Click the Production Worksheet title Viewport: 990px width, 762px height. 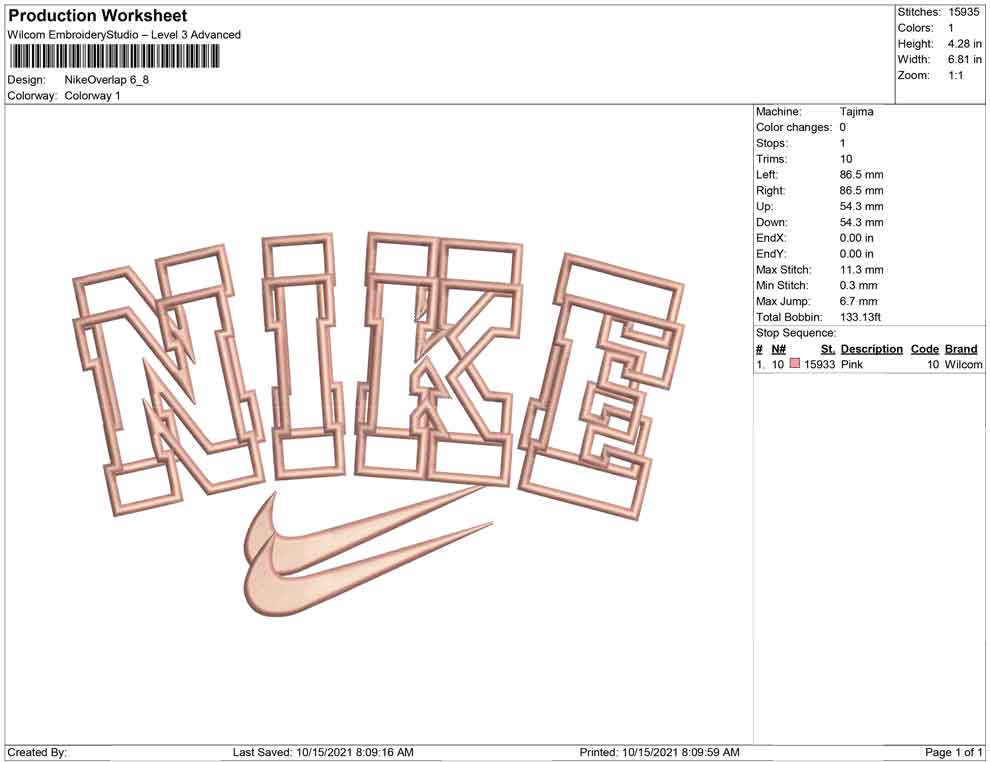click(x=98, y=16)
